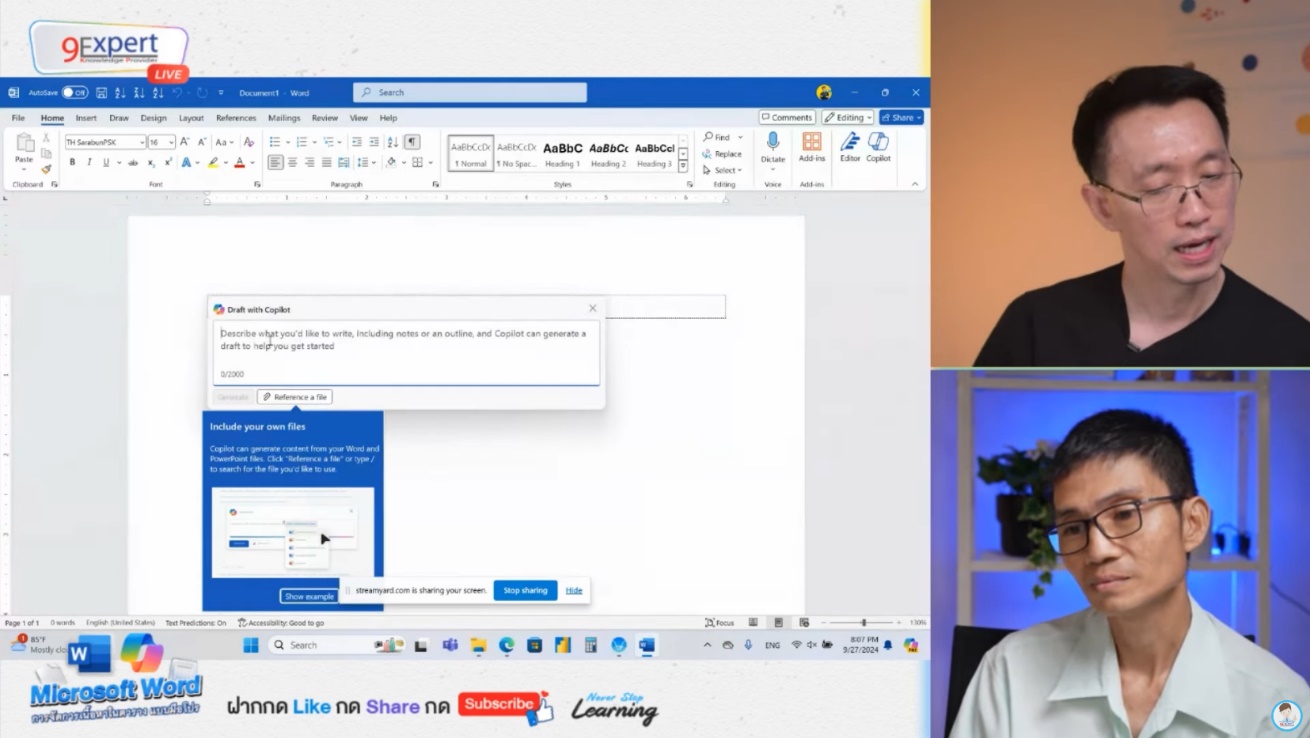This screenshot has width=1310, height=738.
Task: Open the Review tab
Action: coord(324,117)
